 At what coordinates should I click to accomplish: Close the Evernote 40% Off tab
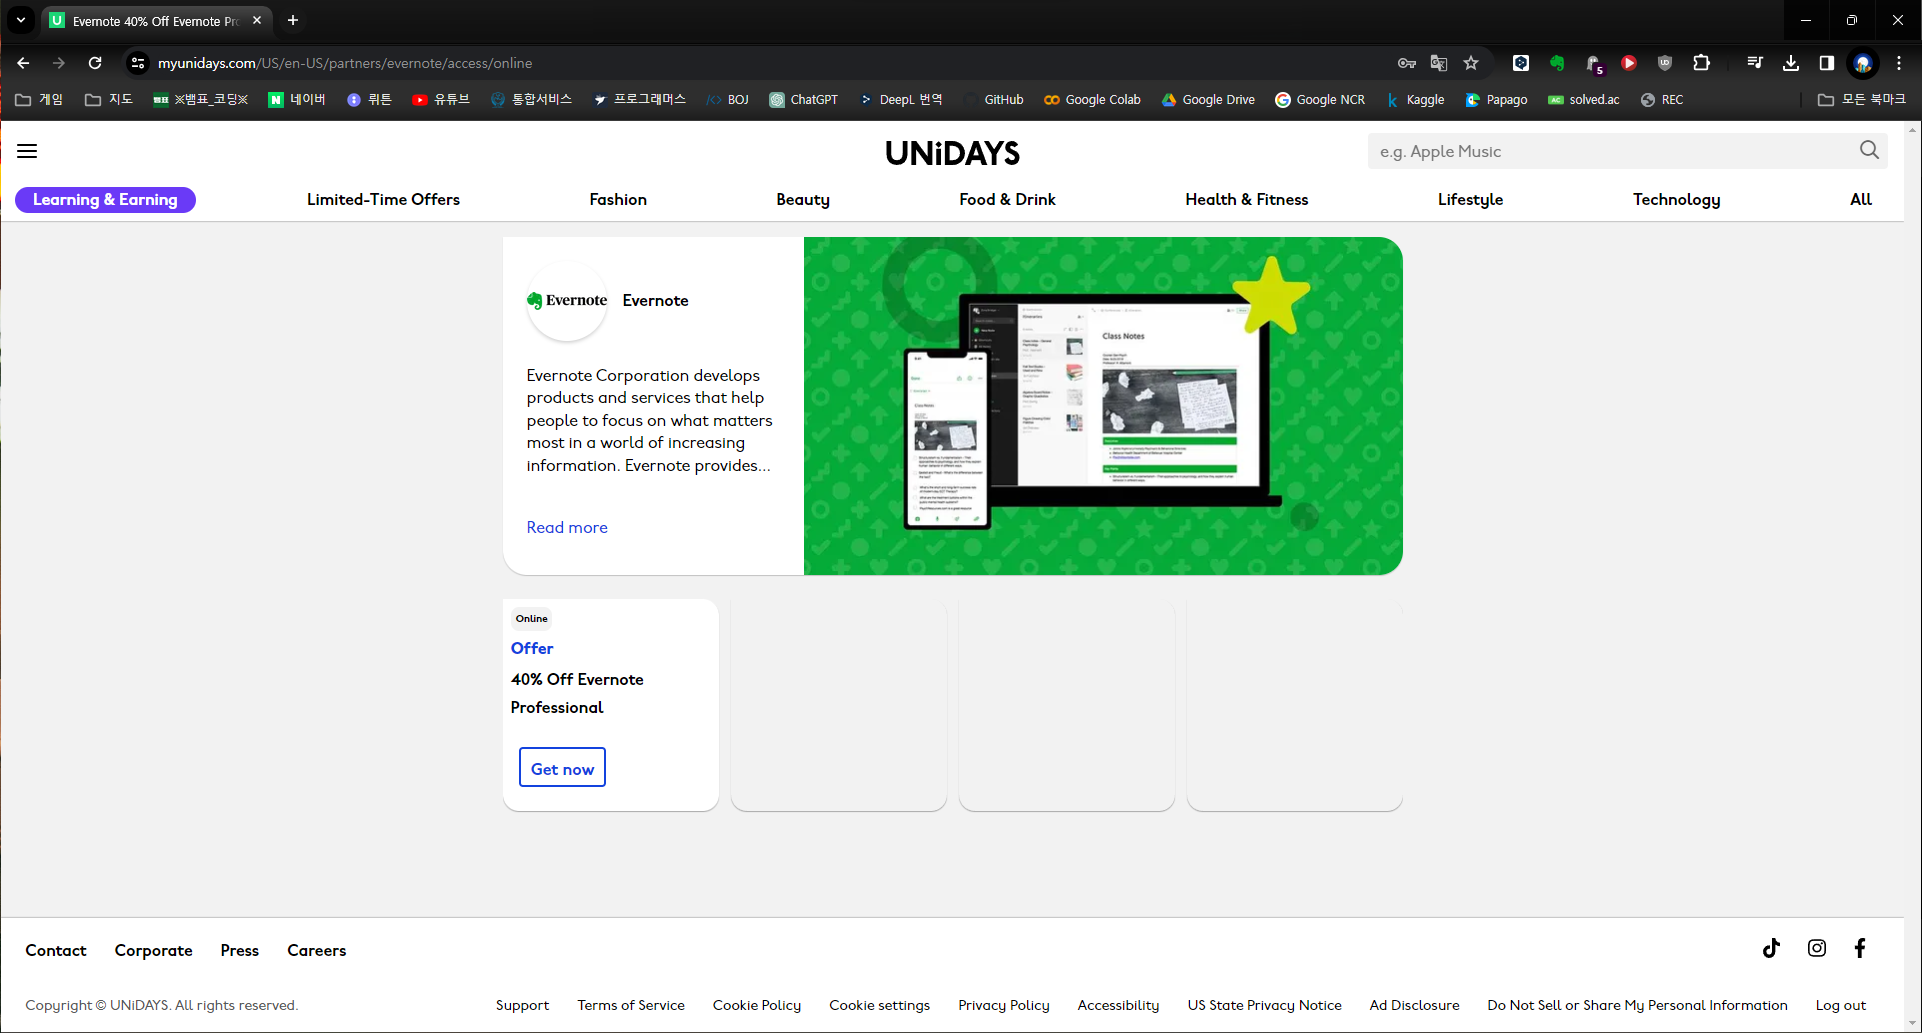[x=257, y=20]
